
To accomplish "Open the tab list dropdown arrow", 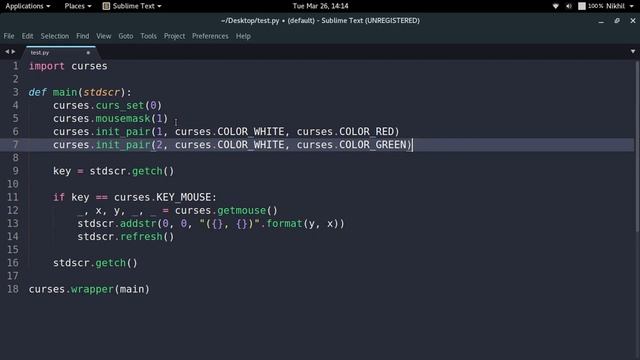I will 633,51.
